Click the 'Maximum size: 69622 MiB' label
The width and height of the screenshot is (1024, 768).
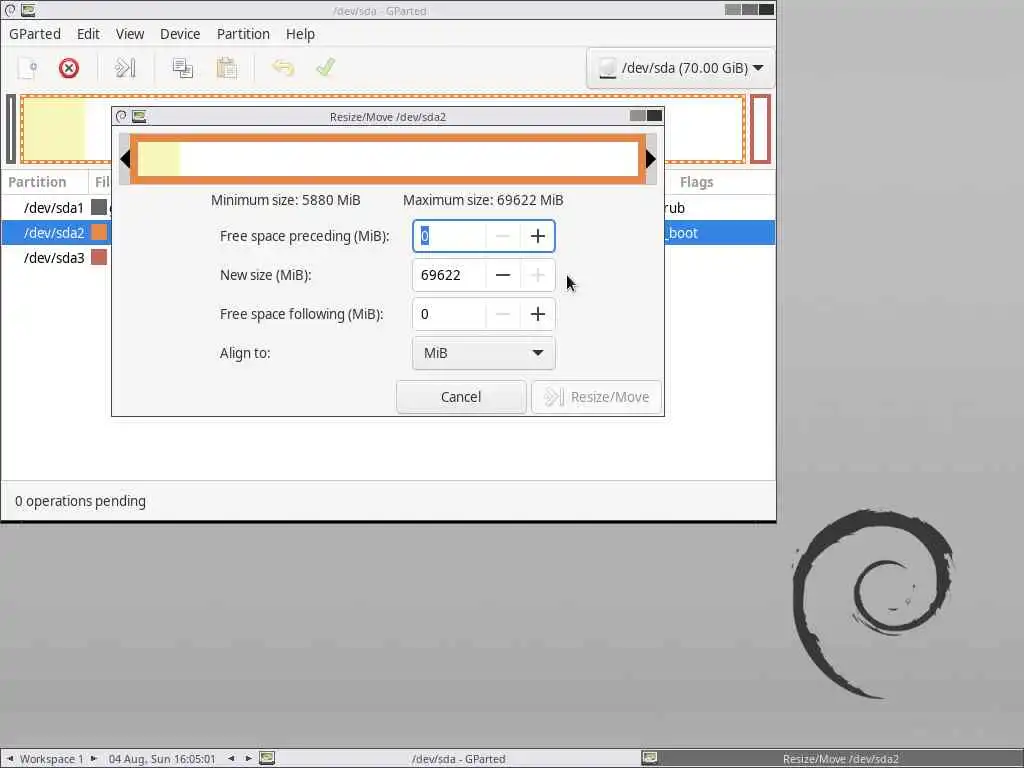click(x=483, y=200)
